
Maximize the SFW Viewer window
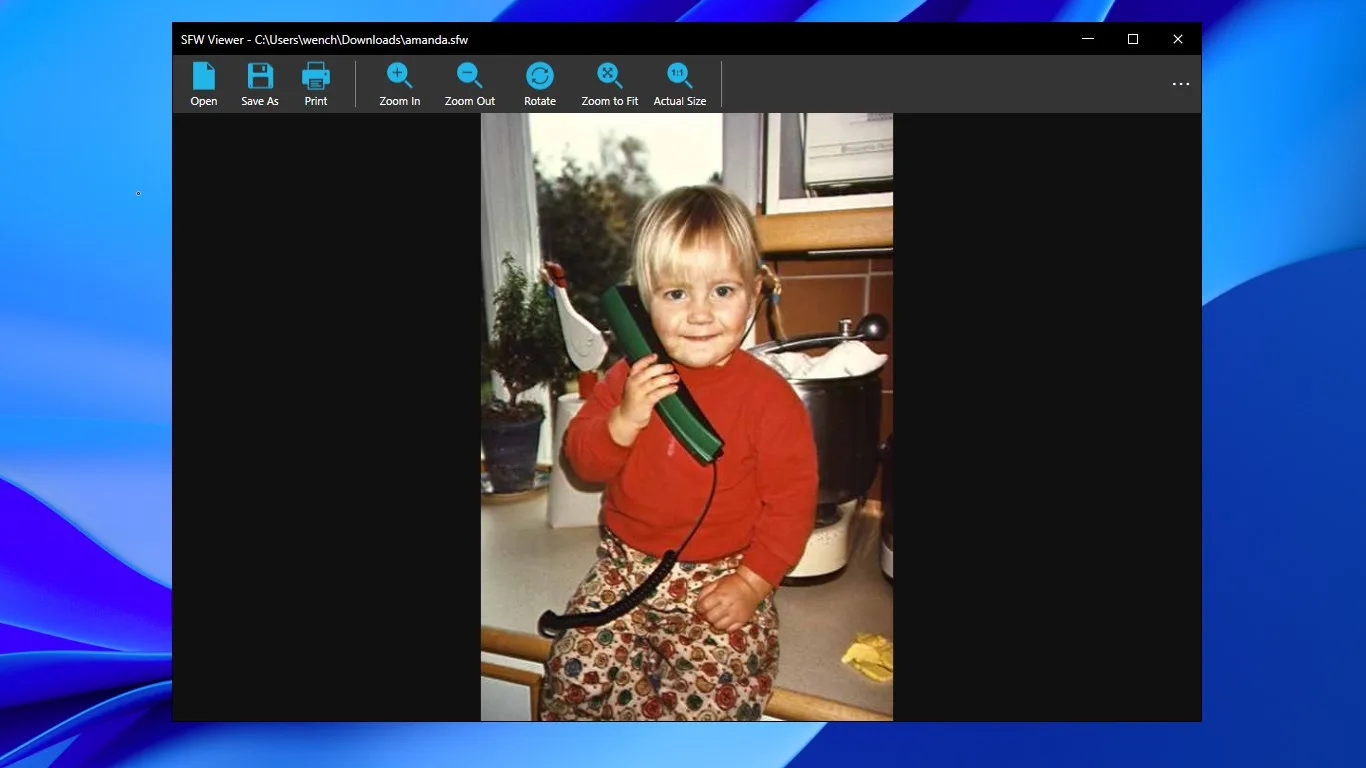tap(1133, 39)
